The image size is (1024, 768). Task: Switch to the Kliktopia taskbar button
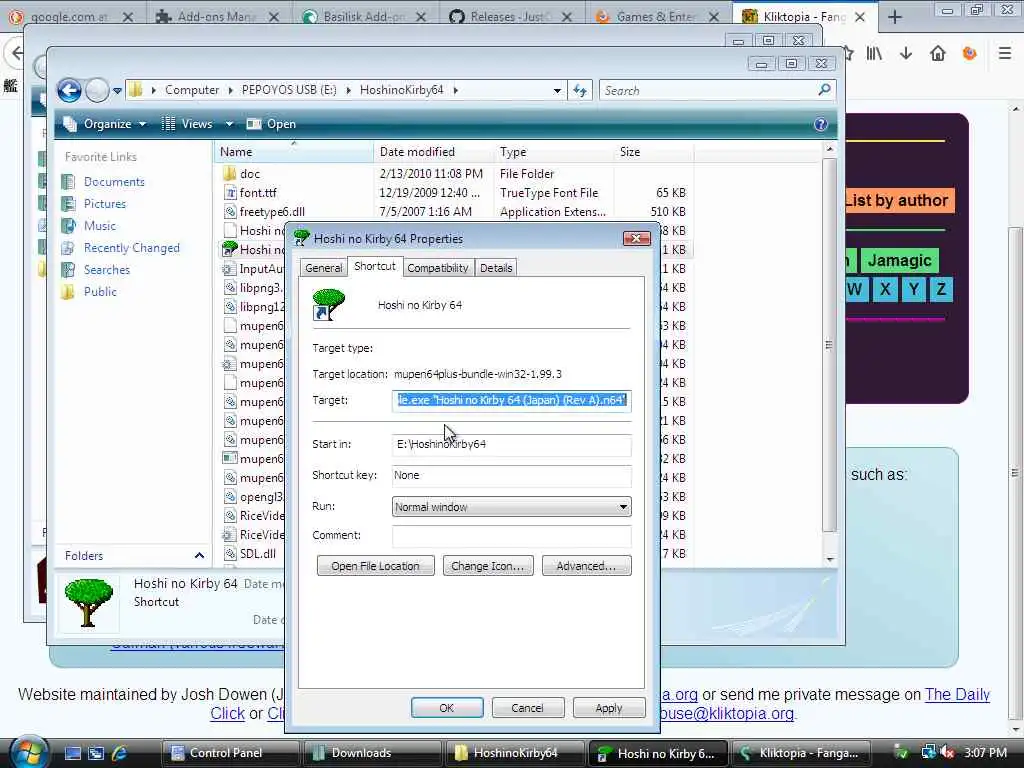(x=799, y=753)
